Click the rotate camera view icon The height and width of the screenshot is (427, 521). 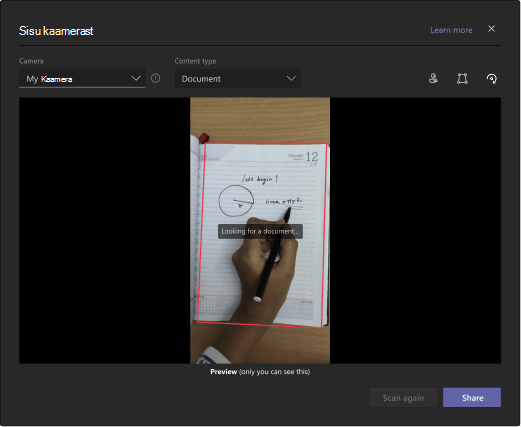(x=492, y=79)
